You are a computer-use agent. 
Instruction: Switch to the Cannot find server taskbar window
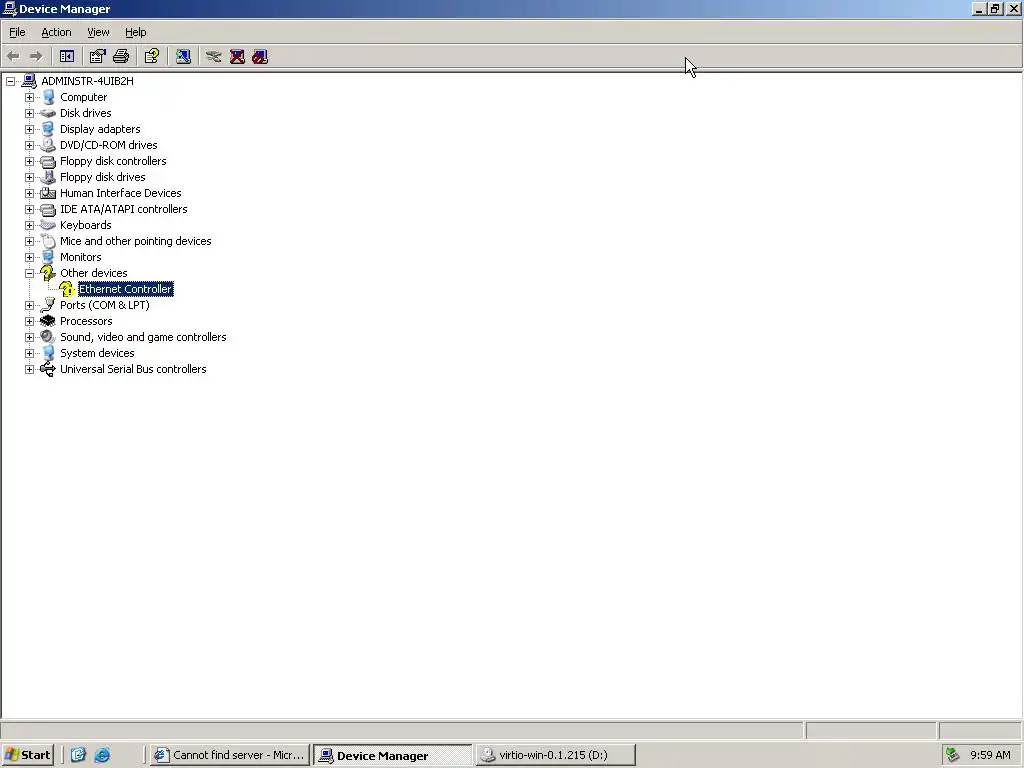click(x=229, y=755)
